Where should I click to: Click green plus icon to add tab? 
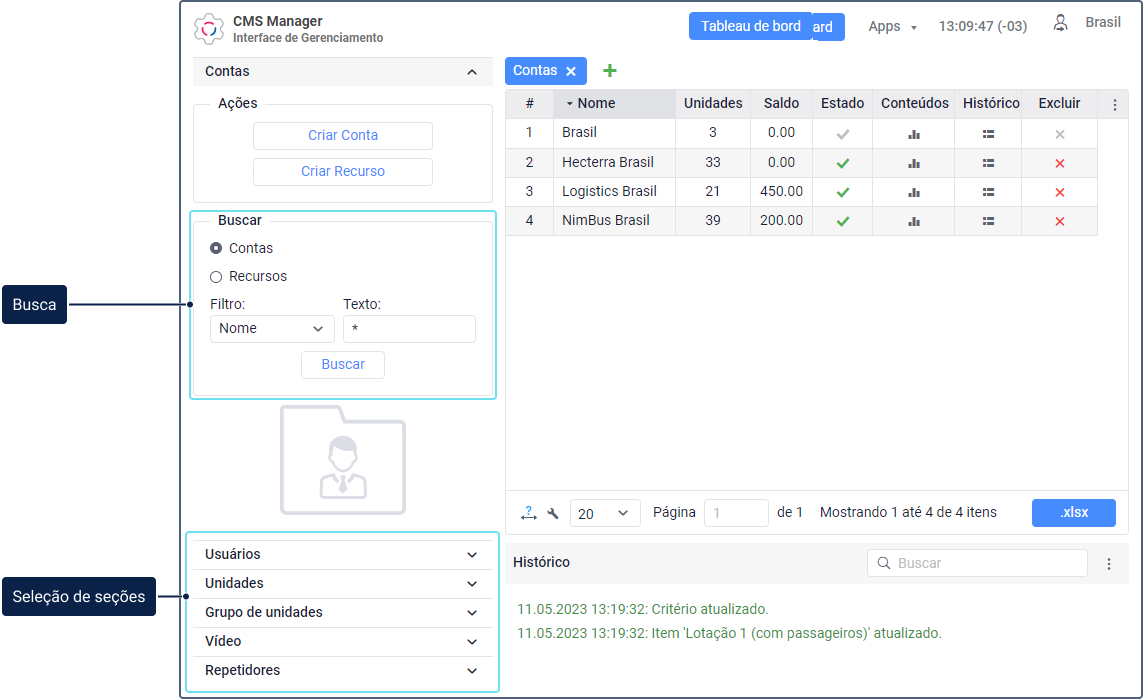(610, 71)
